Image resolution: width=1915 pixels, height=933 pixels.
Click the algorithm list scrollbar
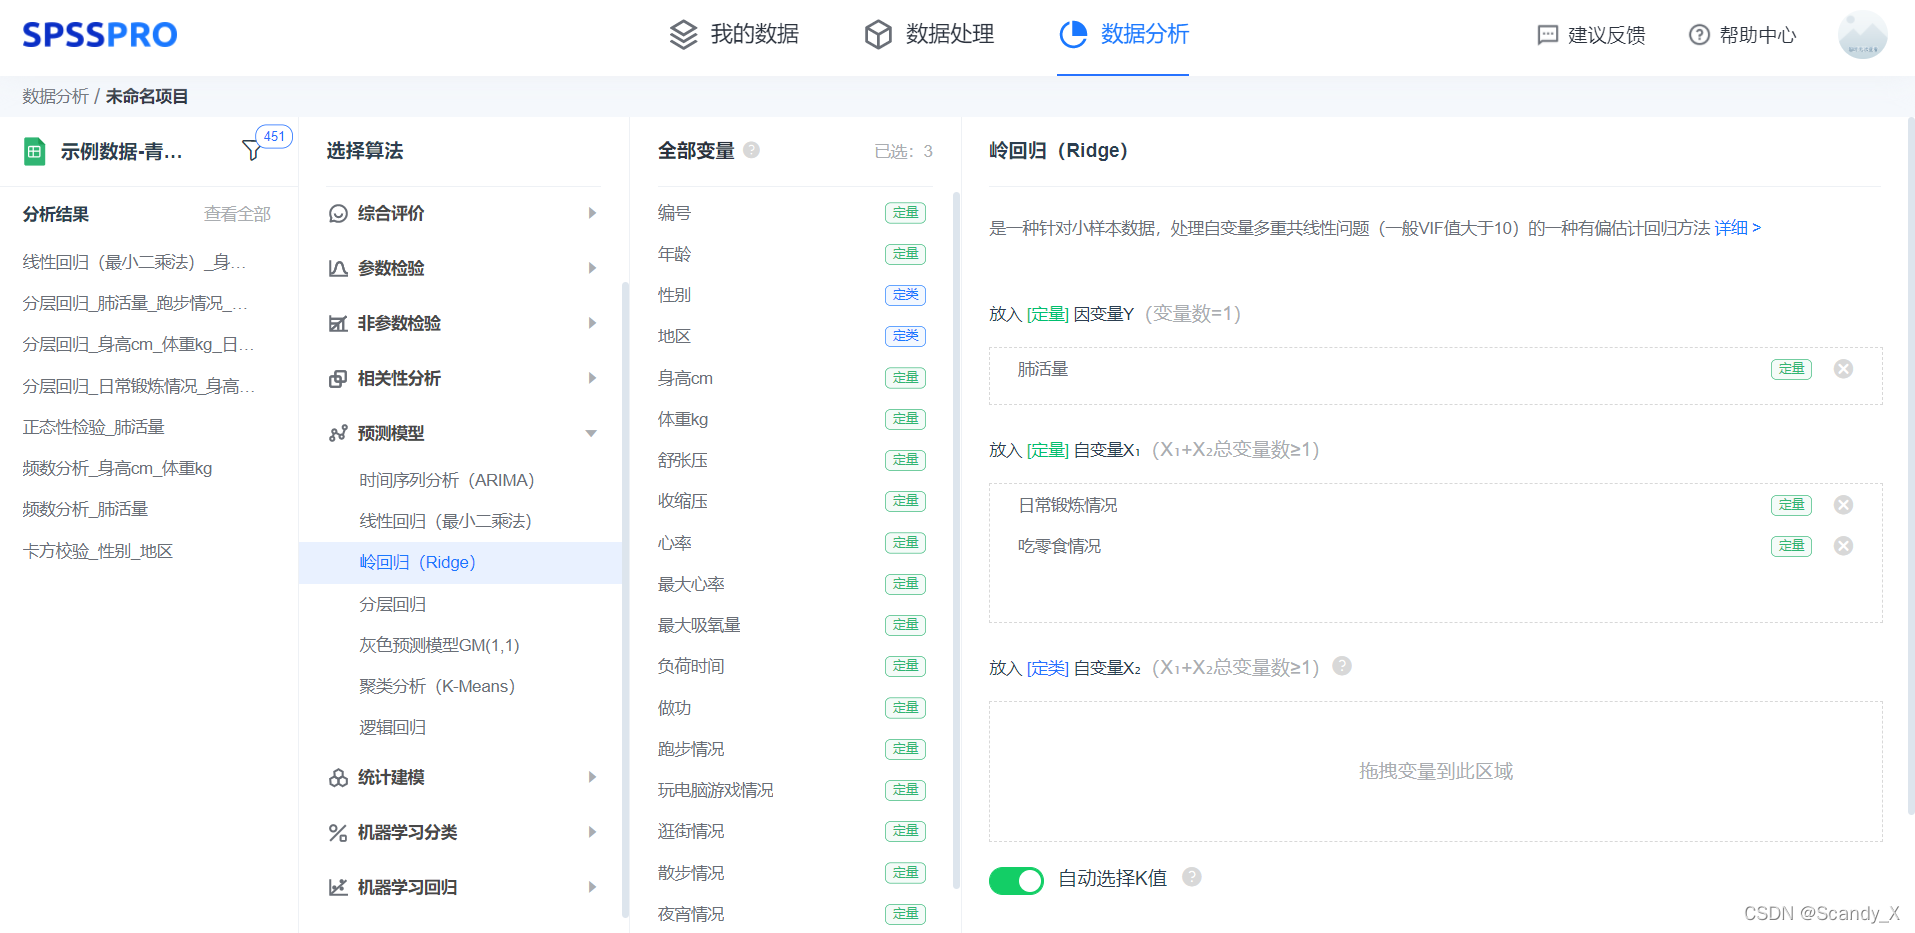coord(626,600)
